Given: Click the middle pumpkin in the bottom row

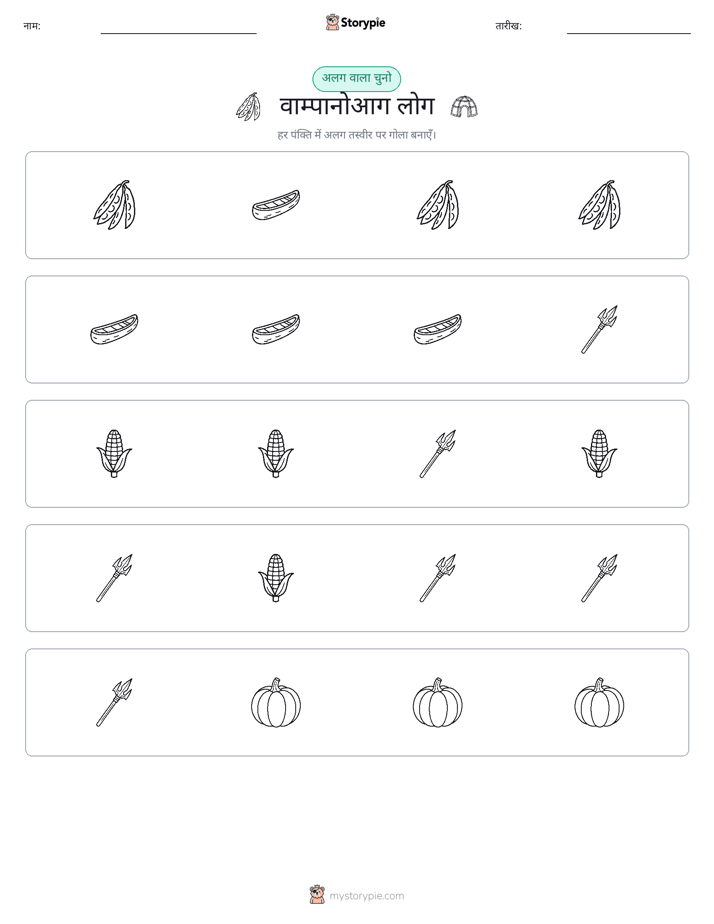Looking at the screenshot, I should click(438, 702).
